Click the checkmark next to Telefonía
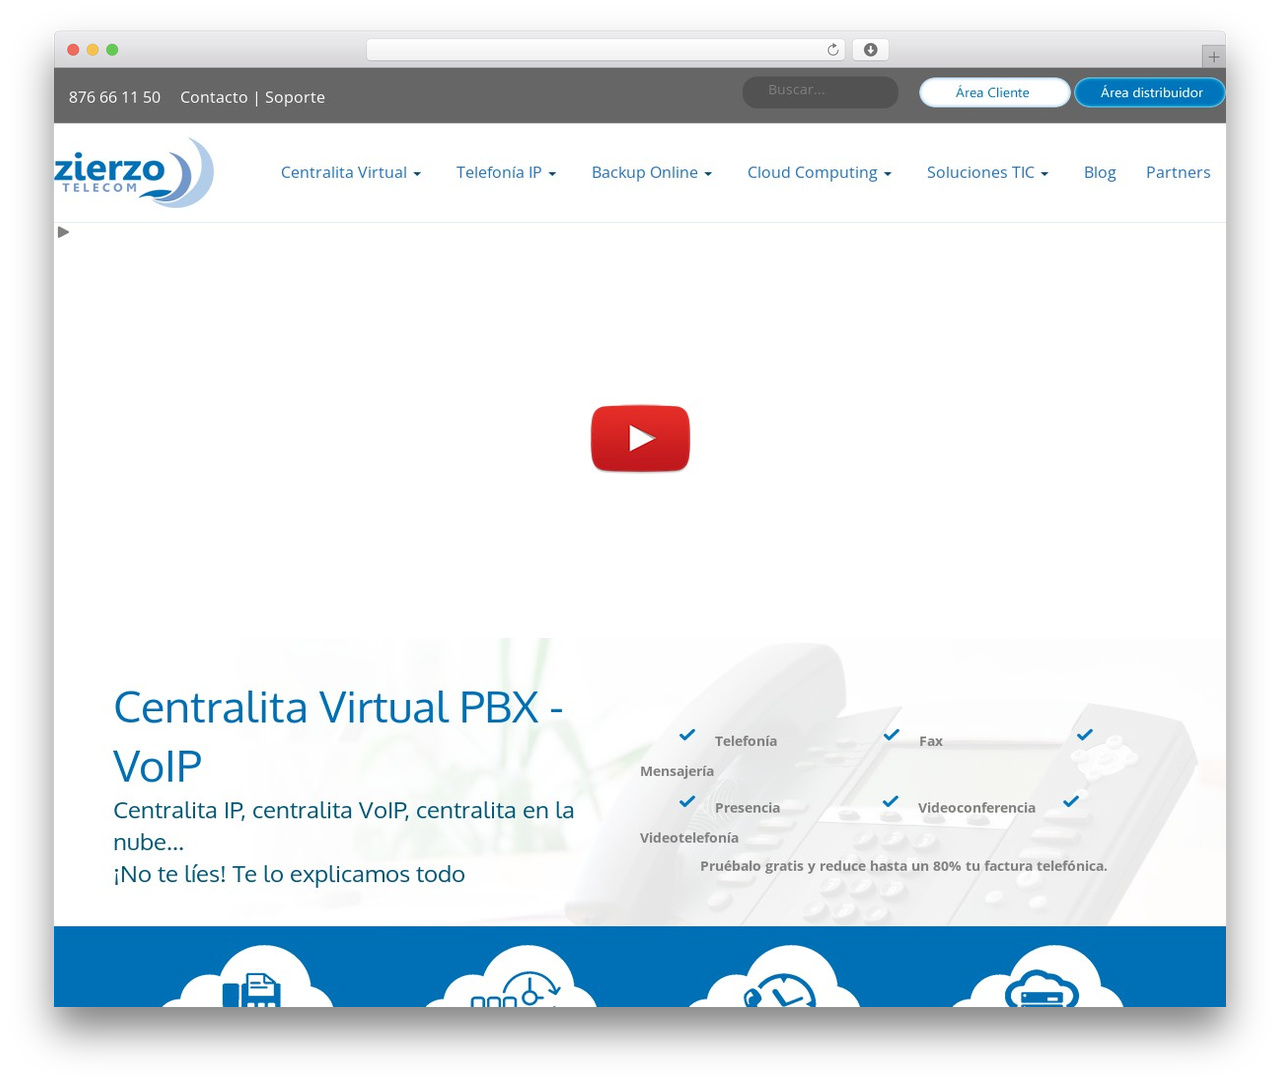The image size is (1280, 1084). (x=687, y=734)
